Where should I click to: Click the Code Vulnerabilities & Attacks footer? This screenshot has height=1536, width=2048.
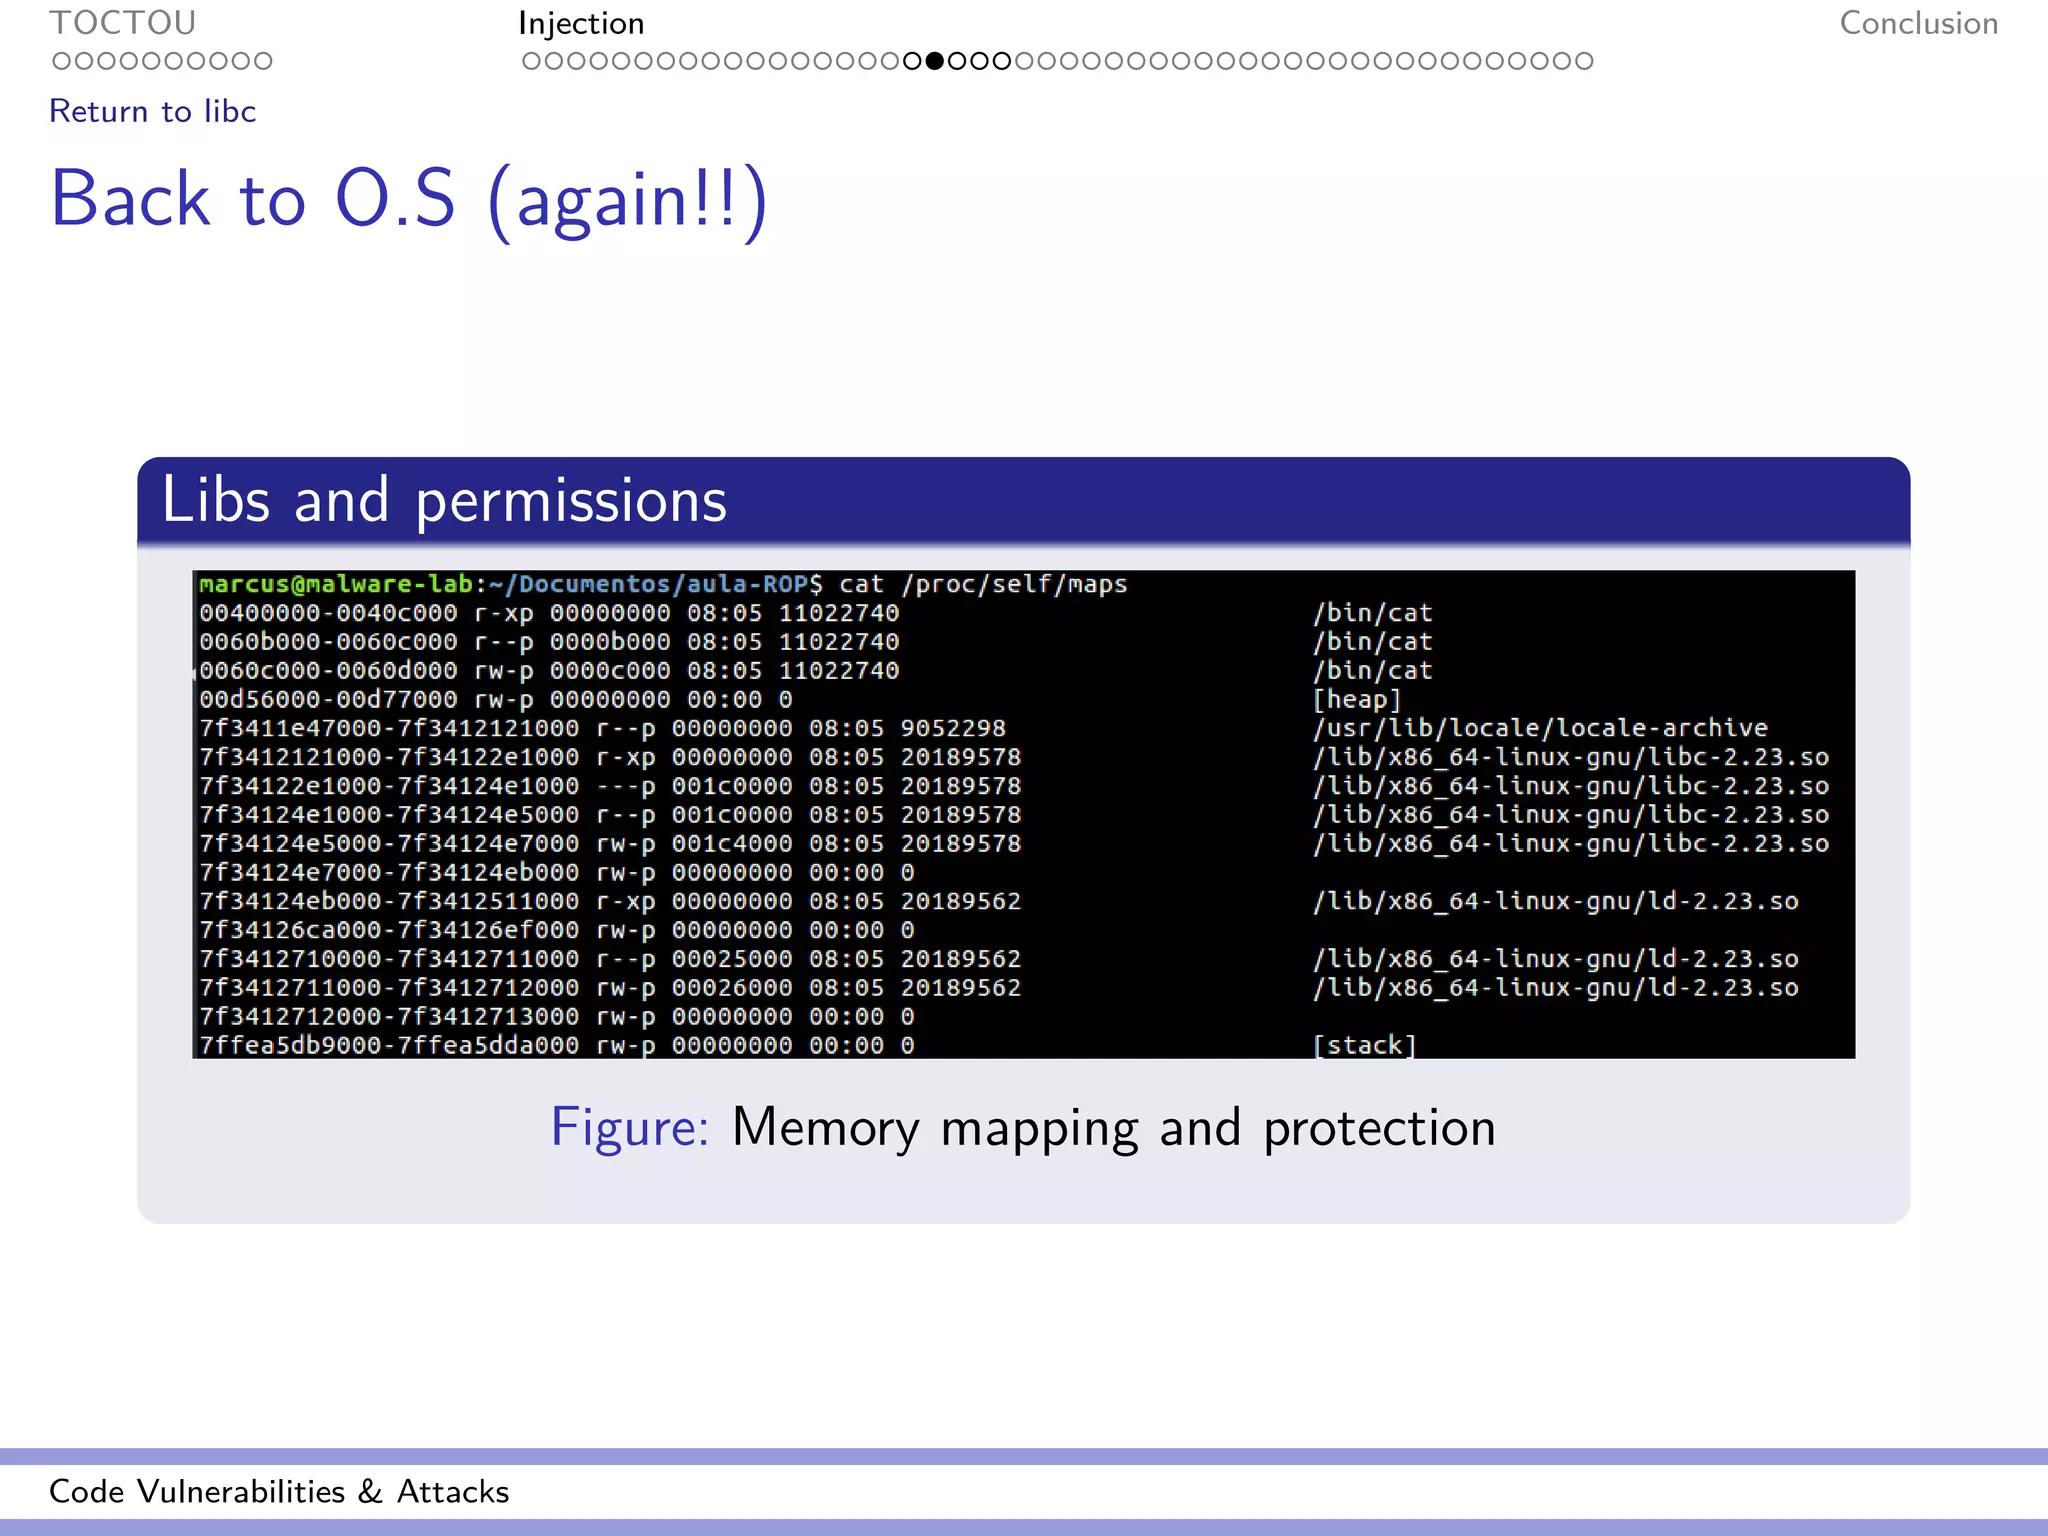point(279,1492)
